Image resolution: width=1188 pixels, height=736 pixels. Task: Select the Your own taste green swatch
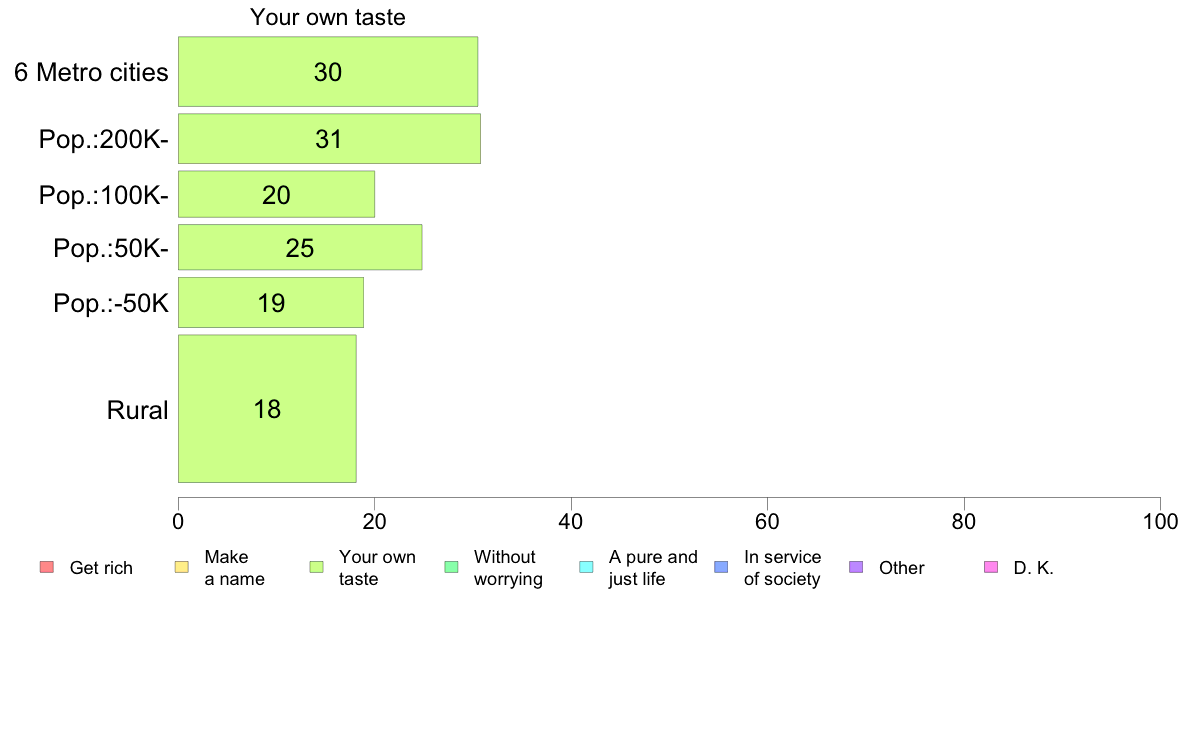click(x=317, y=567)
